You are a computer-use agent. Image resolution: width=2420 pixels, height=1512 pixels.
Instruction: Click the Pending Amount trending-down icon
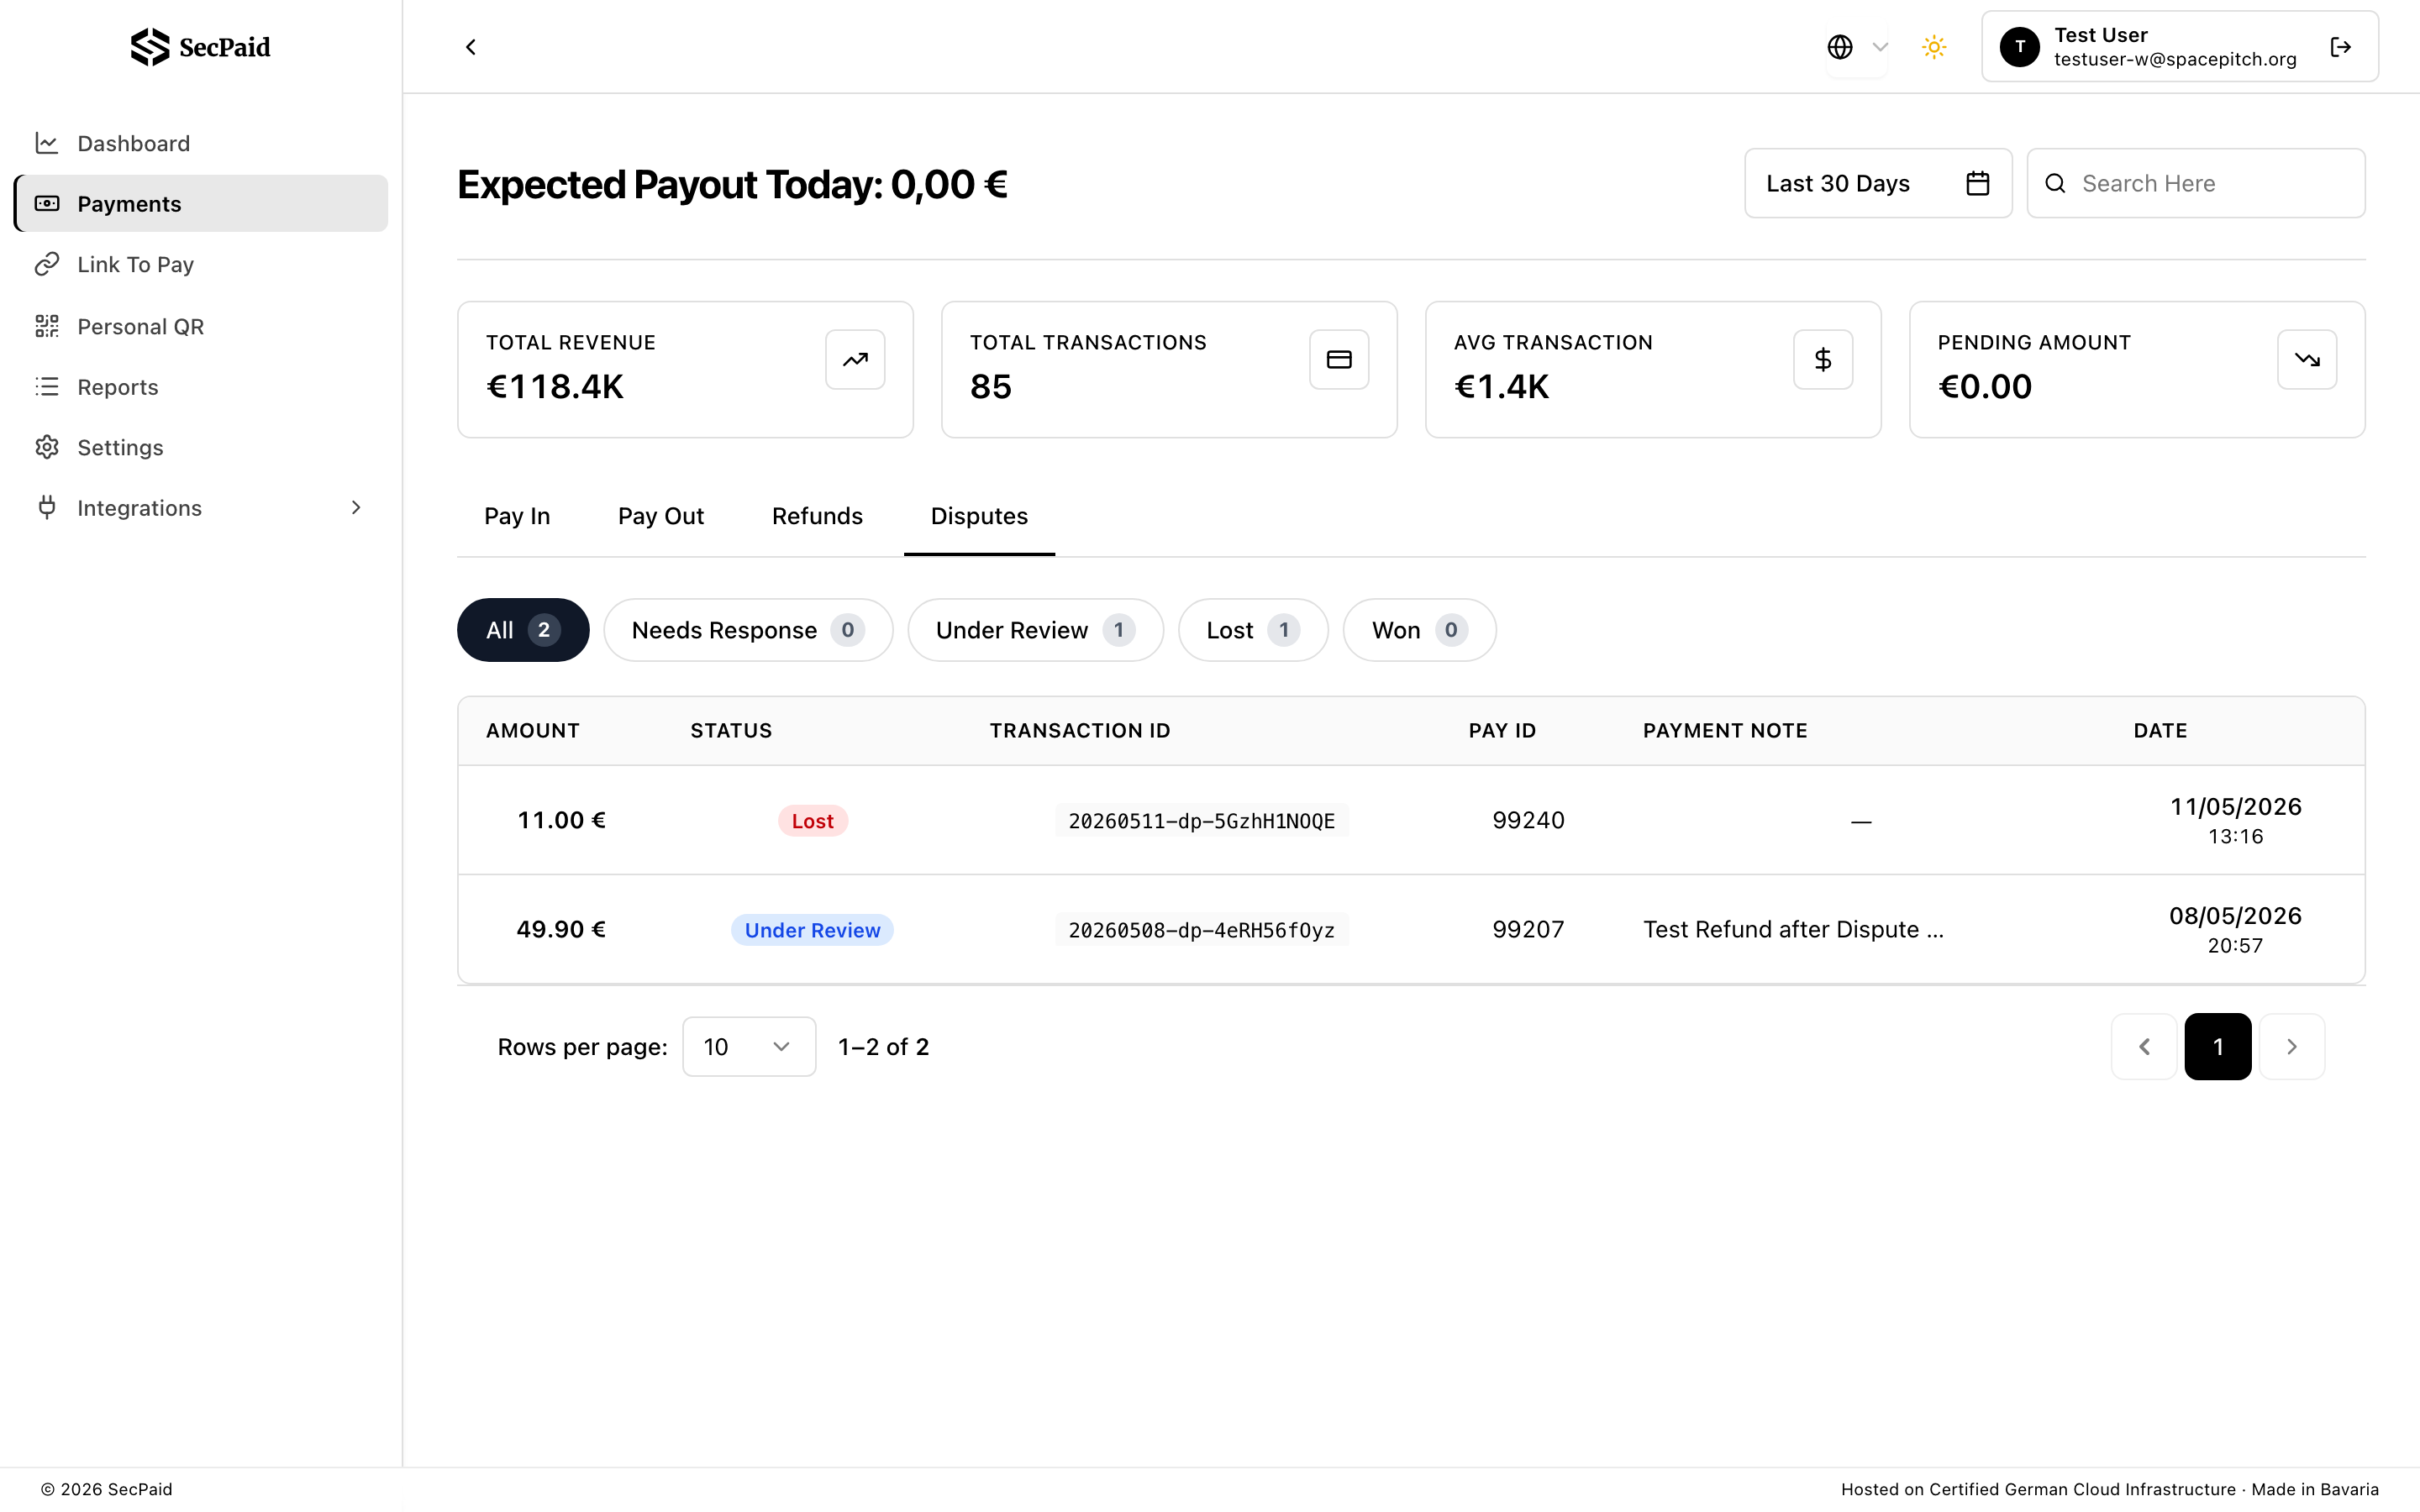click(x=2307, y=359)
